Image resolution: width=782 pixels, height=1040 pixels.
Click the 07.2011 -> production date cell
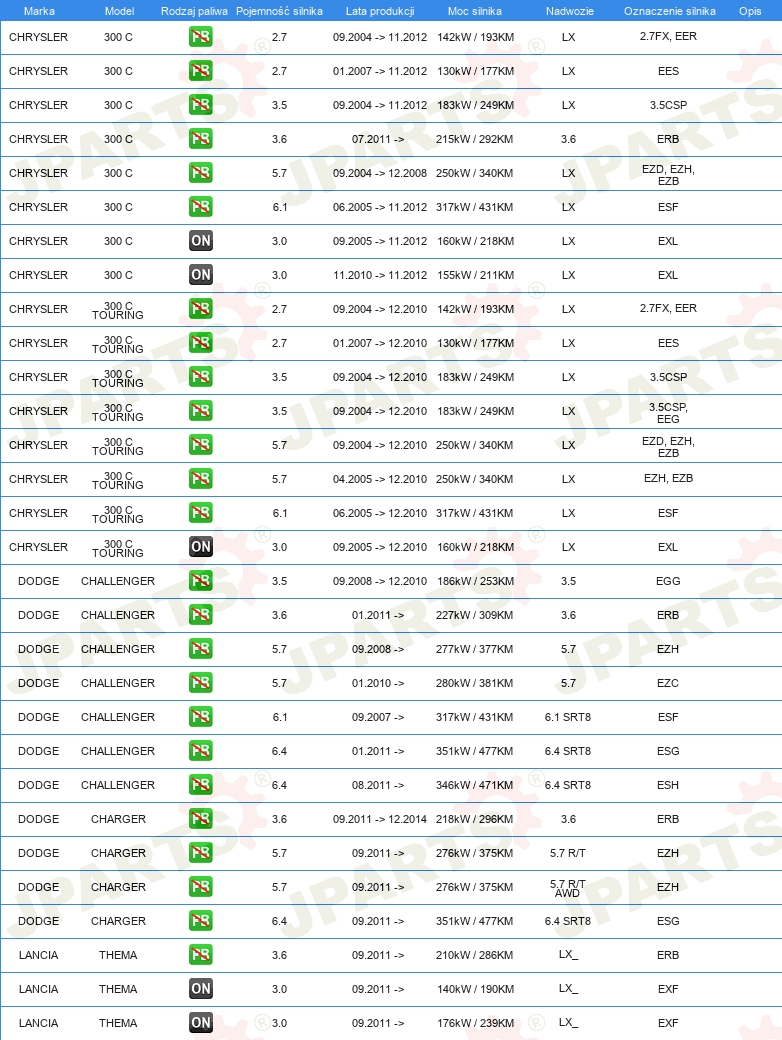(378, 139)
